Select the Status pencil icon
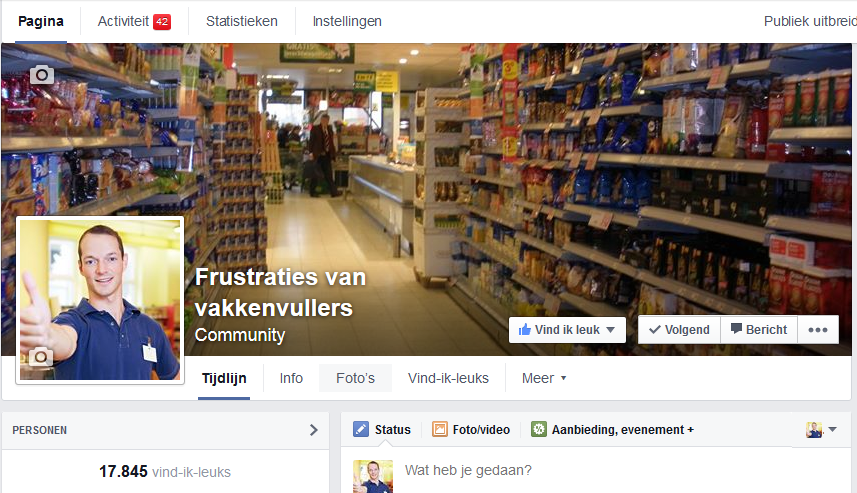 tap(361, 430)
